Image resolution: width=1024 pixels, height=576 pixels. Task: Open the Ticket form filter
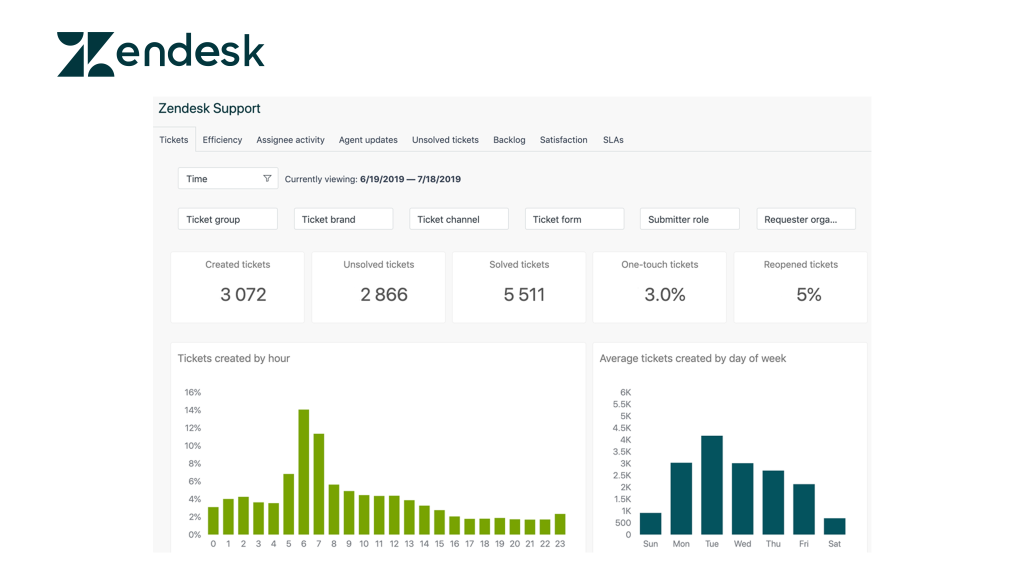(574, 219)
